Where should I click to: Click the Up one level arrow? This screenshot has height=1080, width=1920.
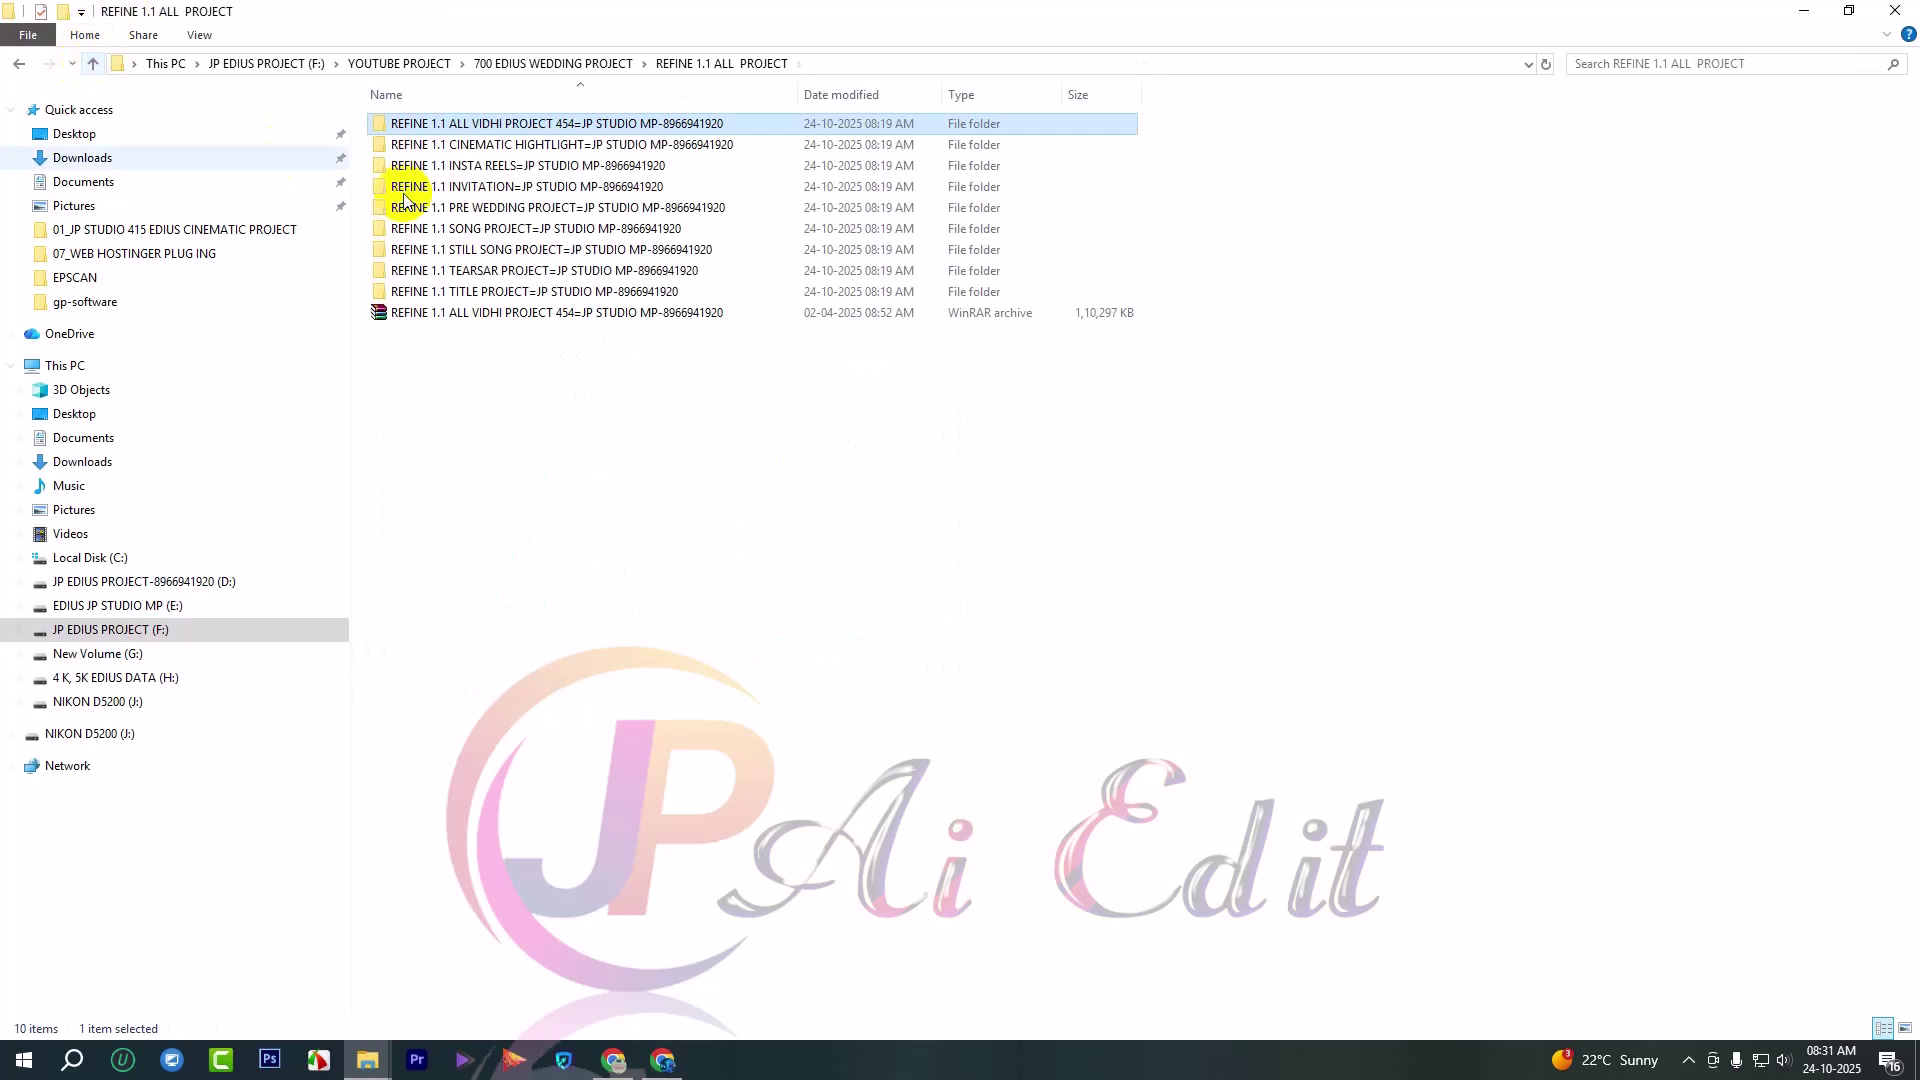pyautogui.click(x=93, y=64)
